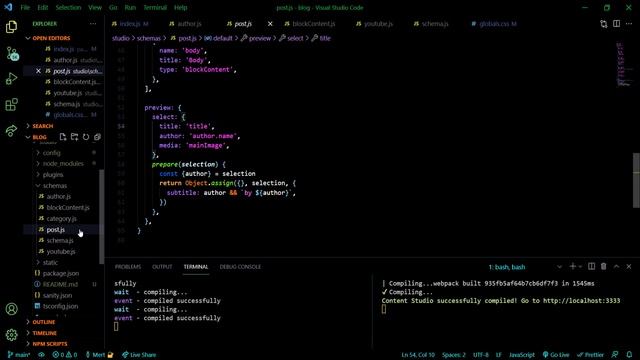Open the Selection menu

point(68,7)
